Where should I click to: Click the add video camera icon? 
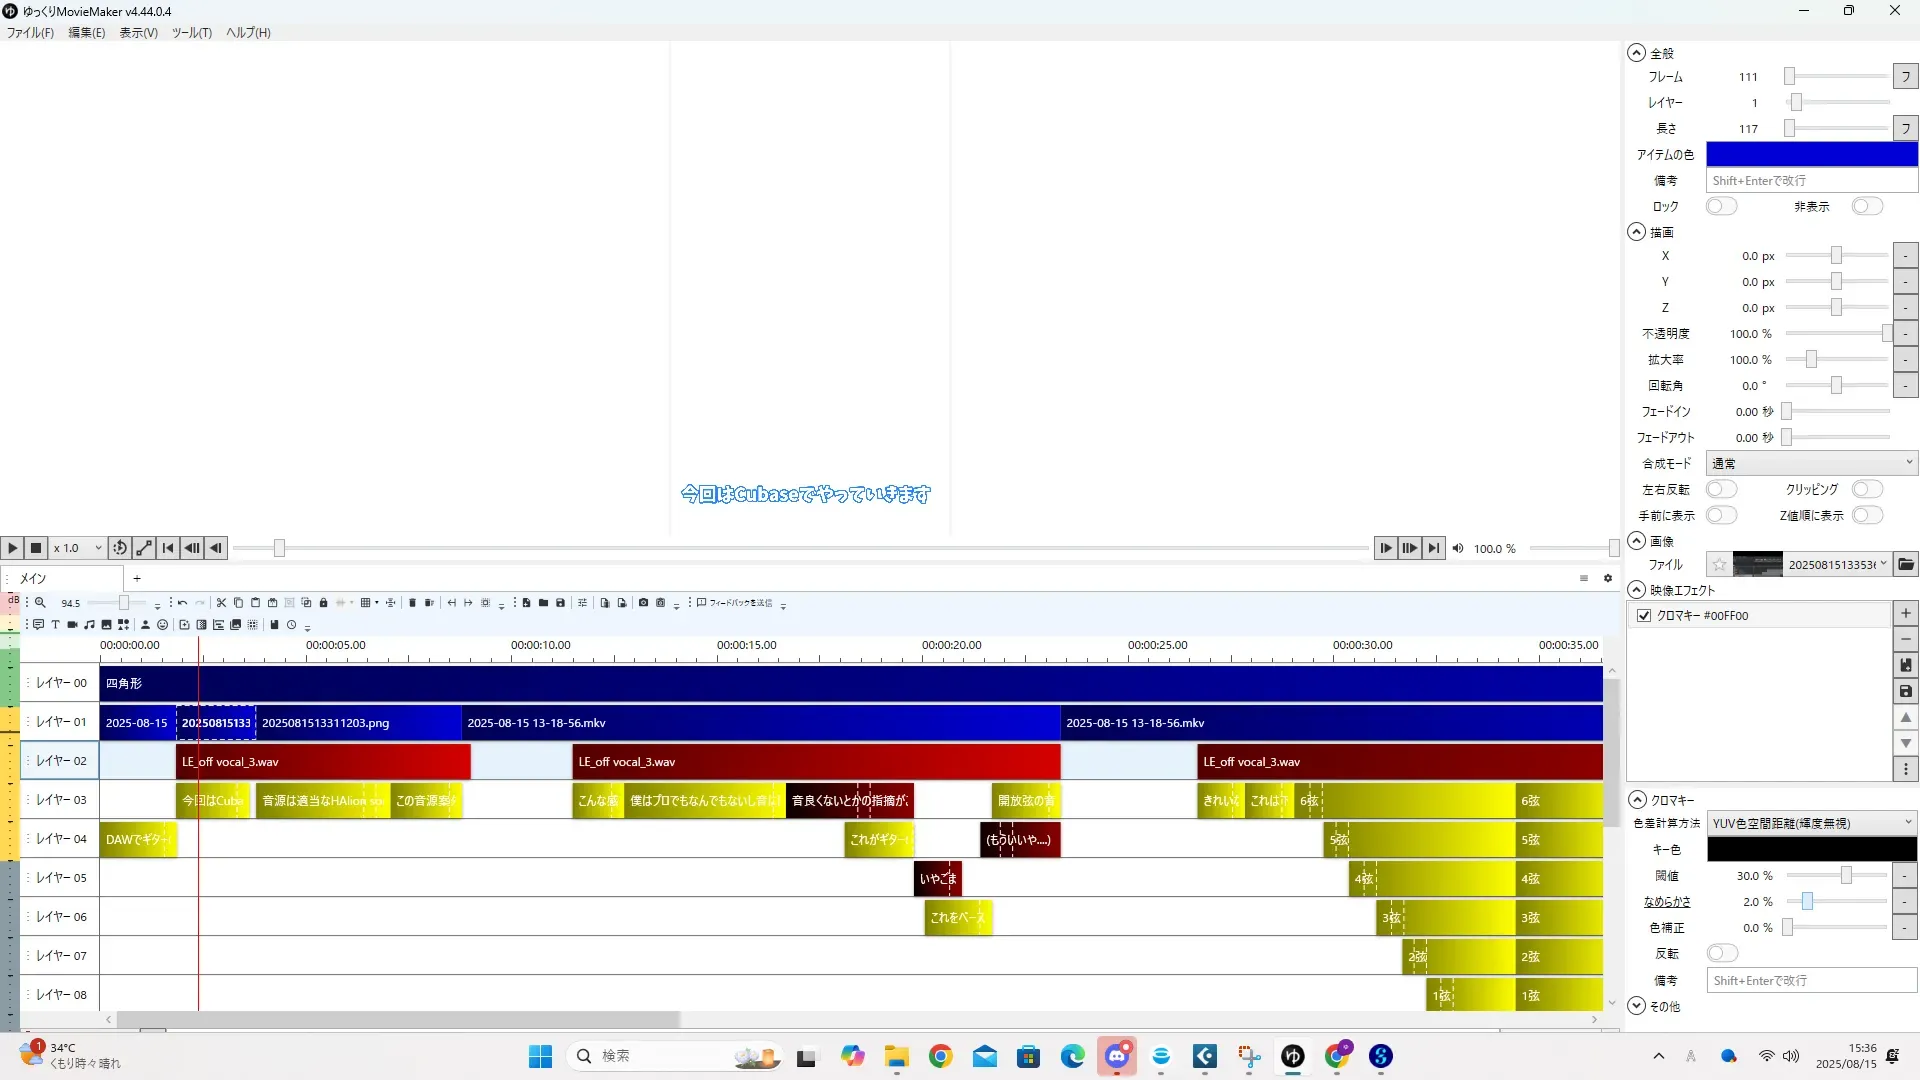click(72, 625)
